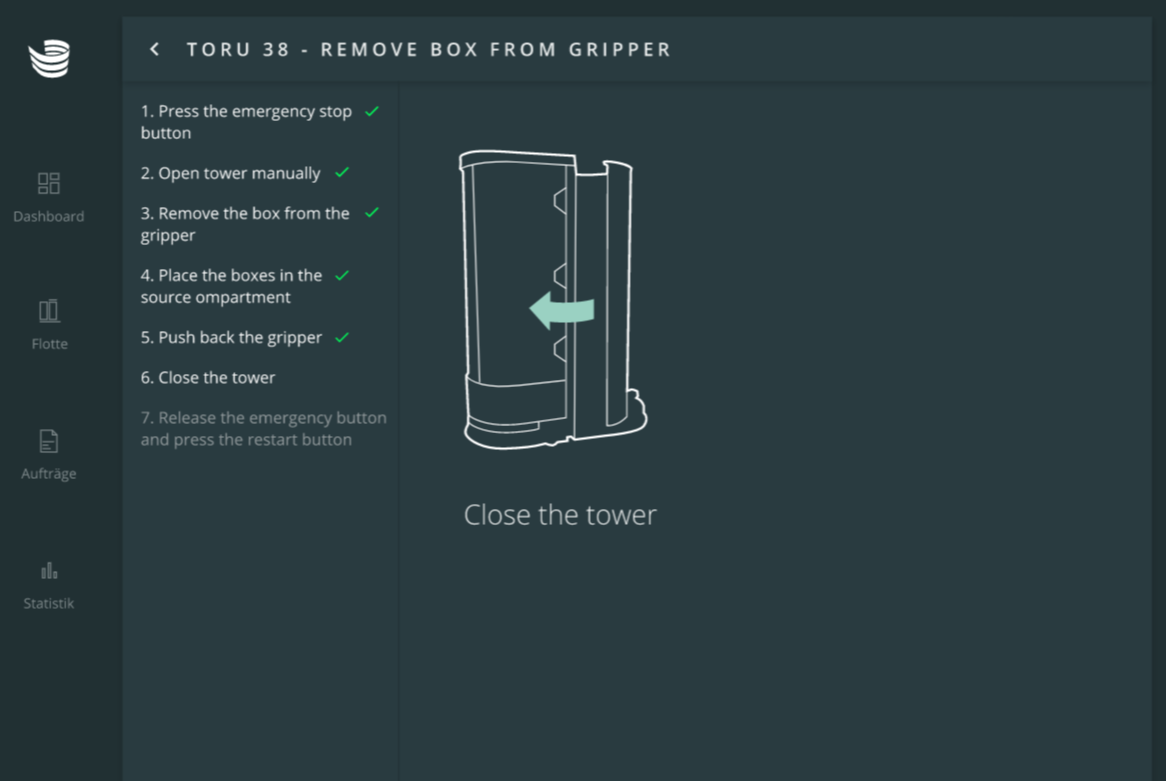Click the Close the tower caption text
The height and width of the screenshot is (781, 1166).
click(x=560, y=515)
